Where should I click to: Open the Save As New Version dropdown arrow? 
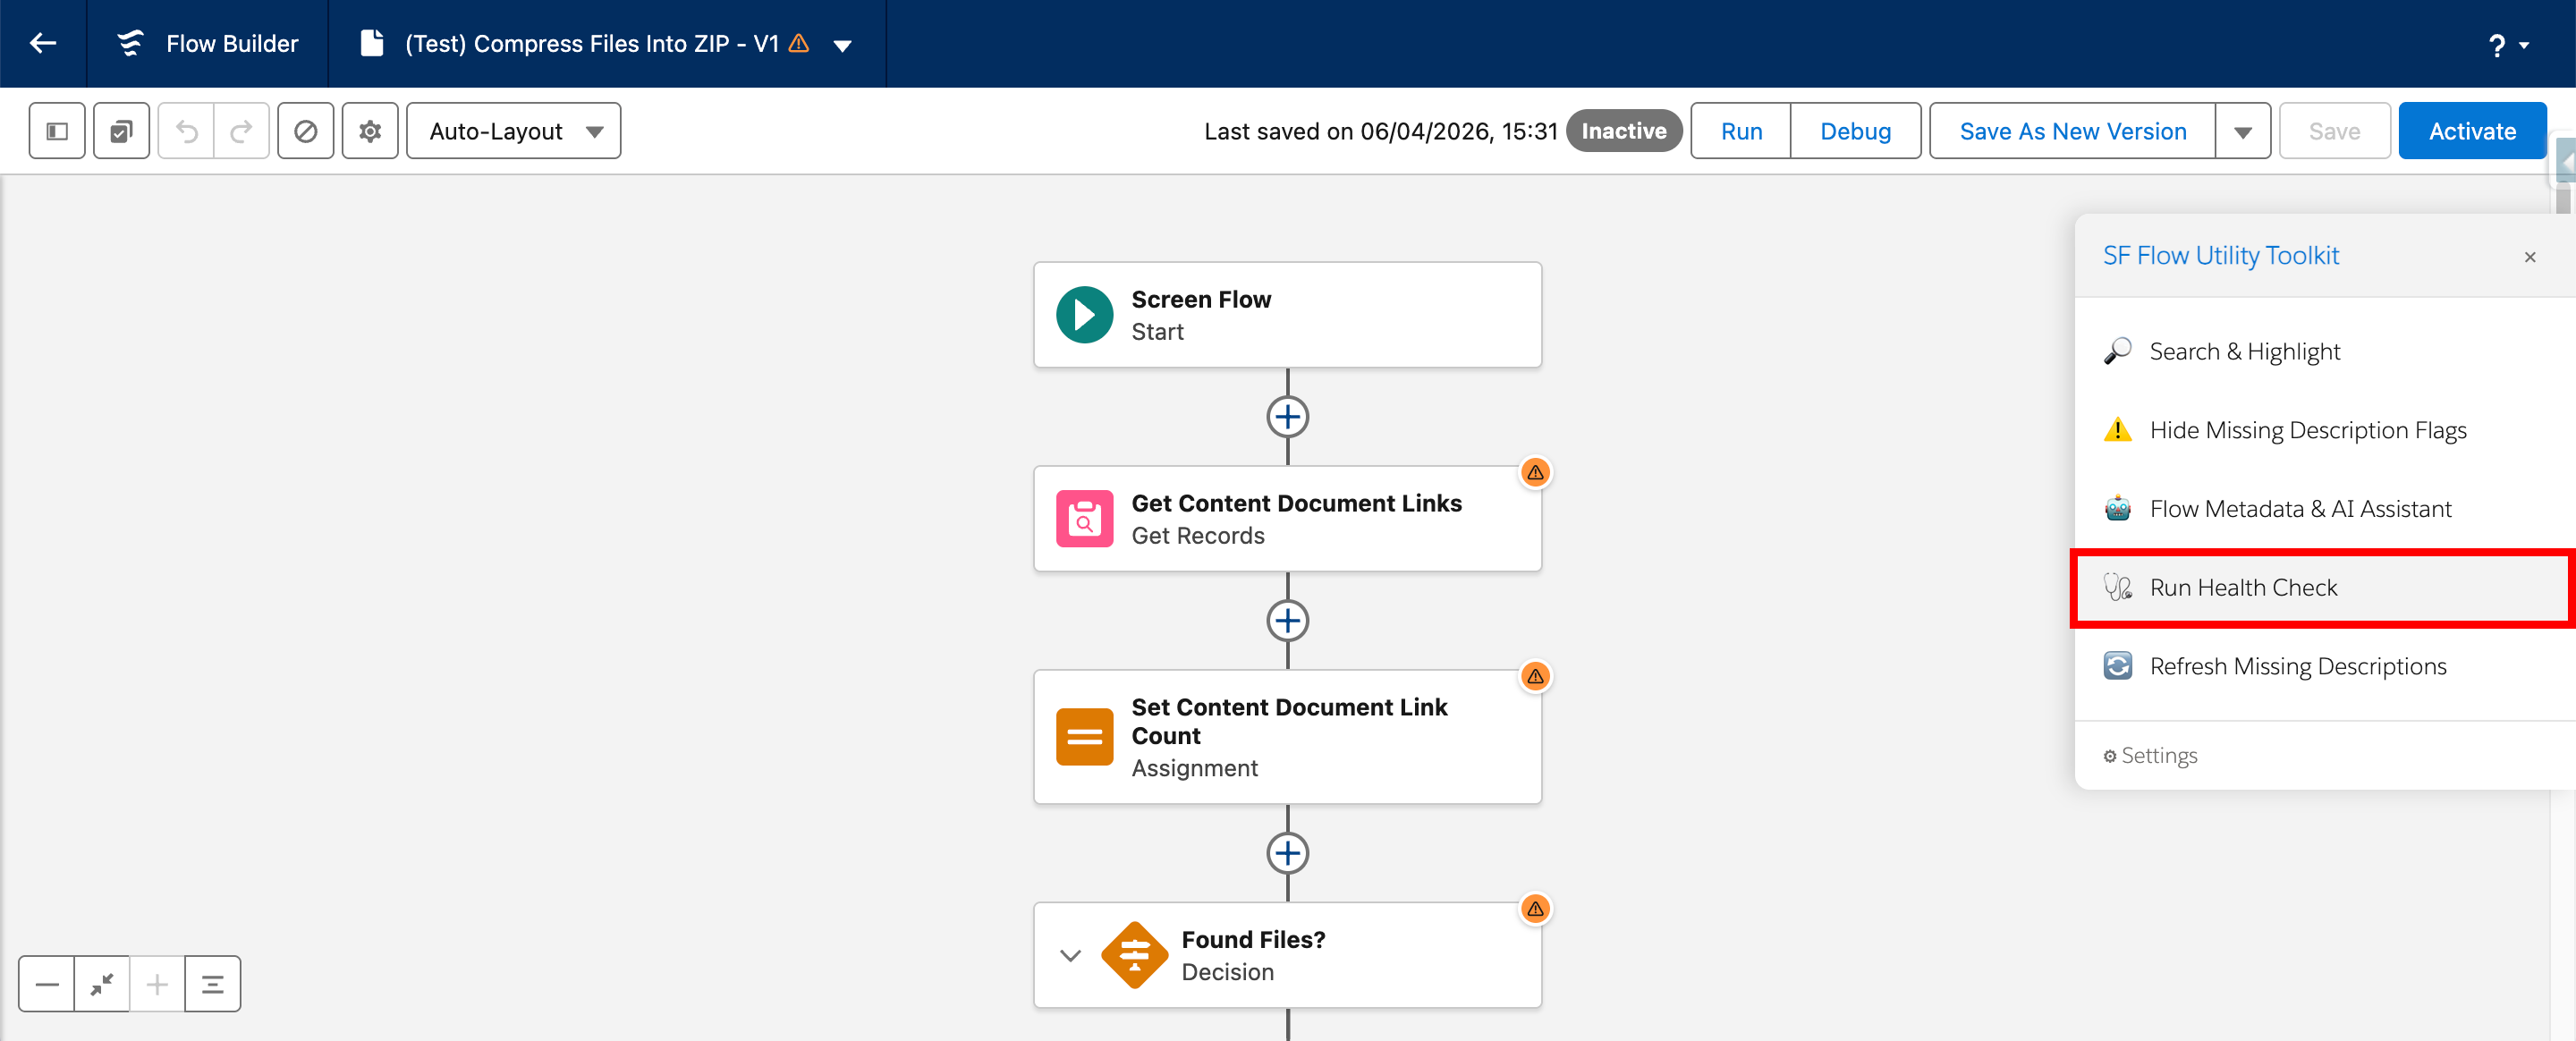coord(2244,130)
